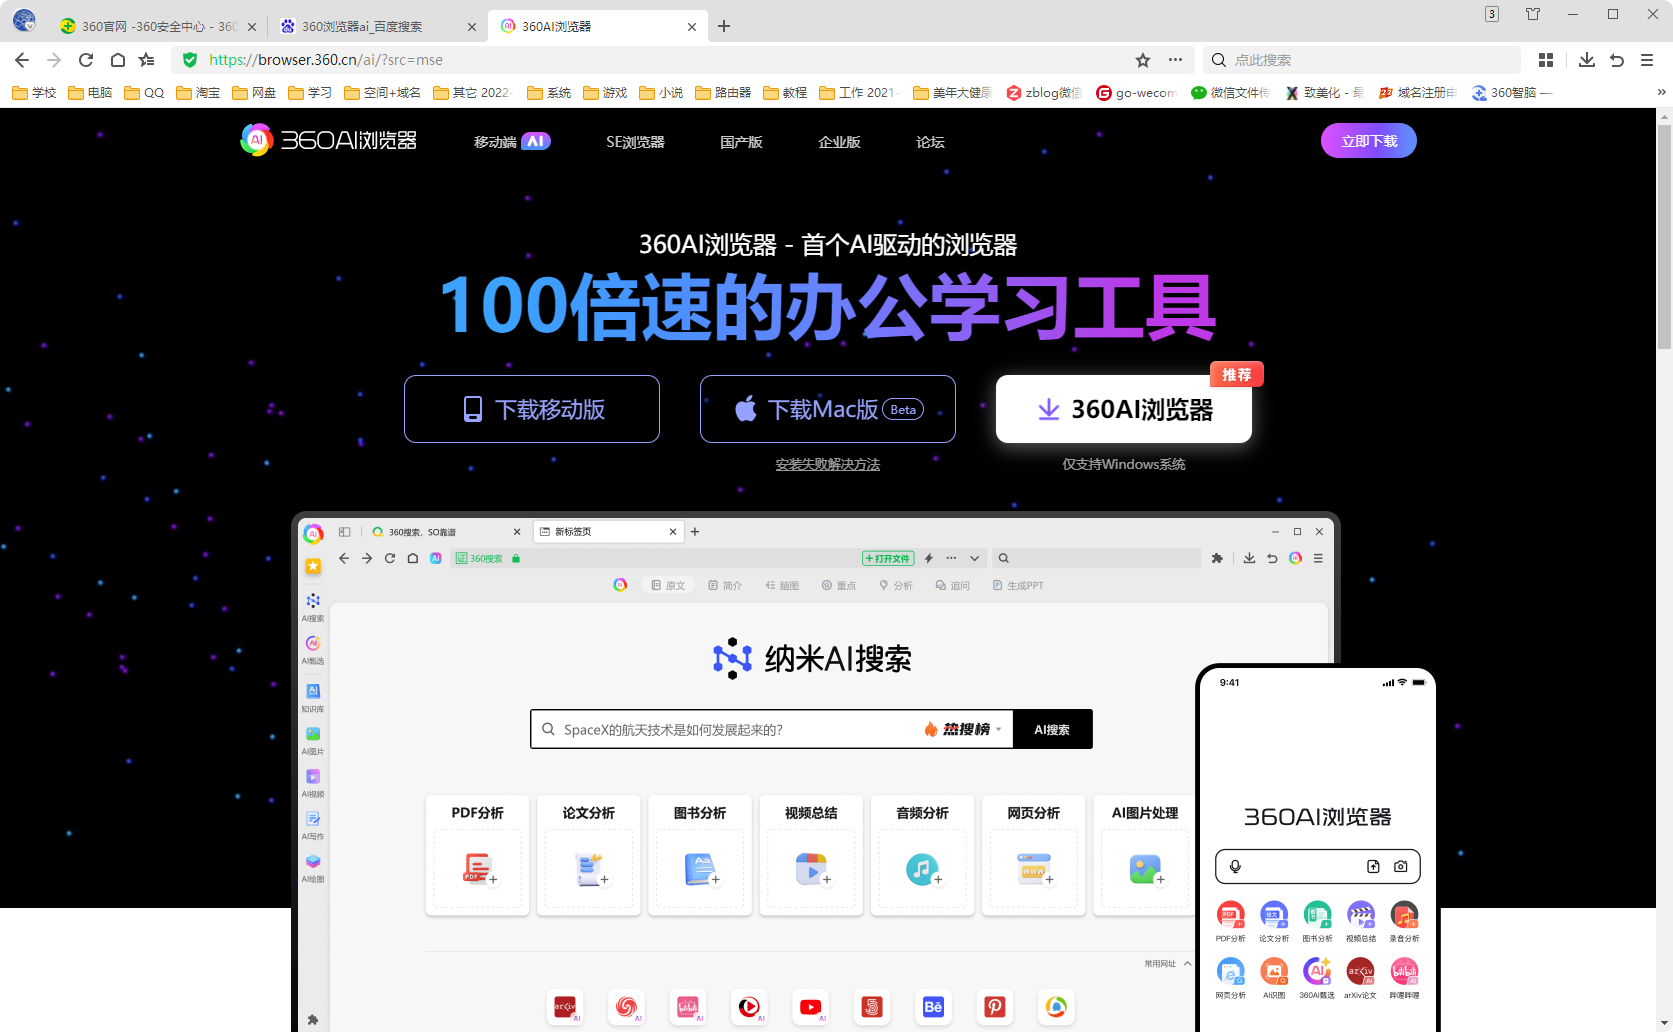Screen dimensions: 1673x1032
Task: Click Behance shortcut icon in preview
Action: pyautogui.click(x=933, y=1007)
